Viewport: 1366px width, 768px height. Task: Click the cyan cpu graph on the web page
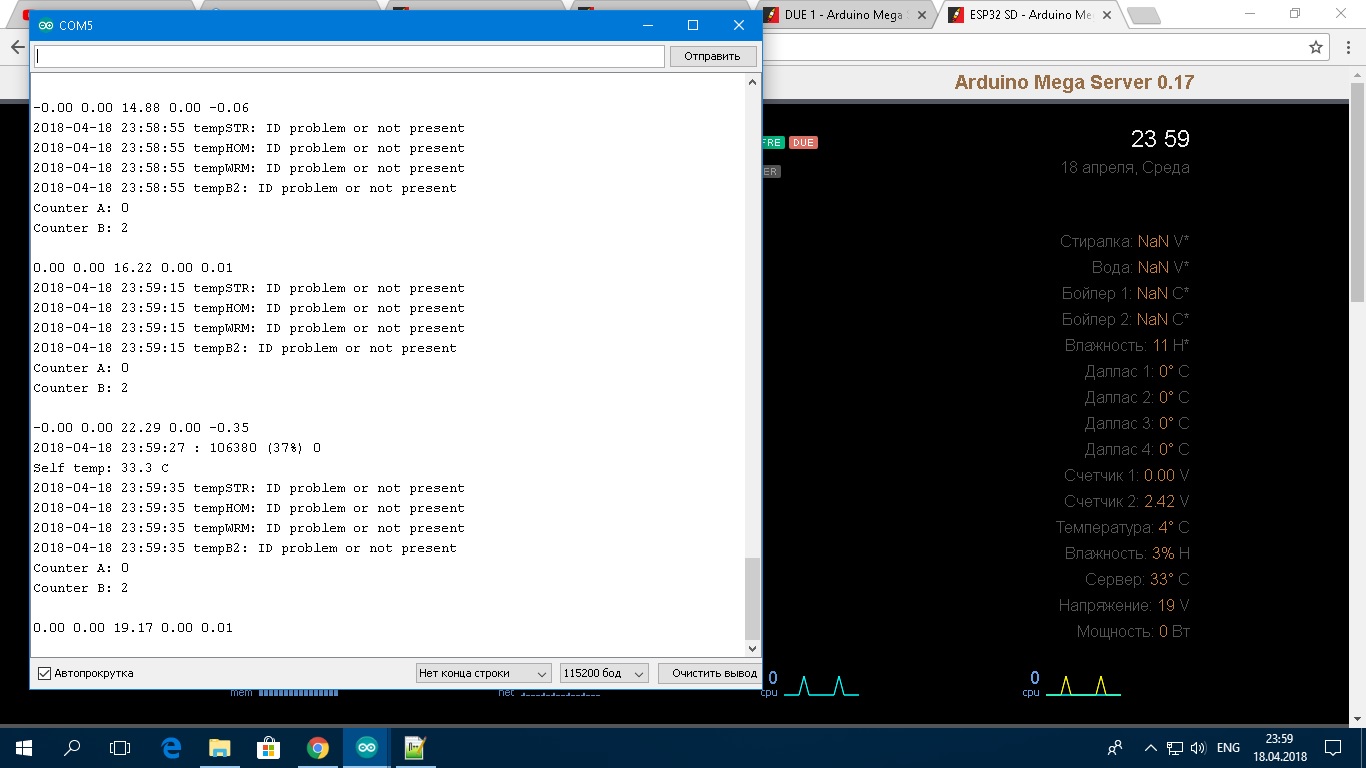coord(820,685)
